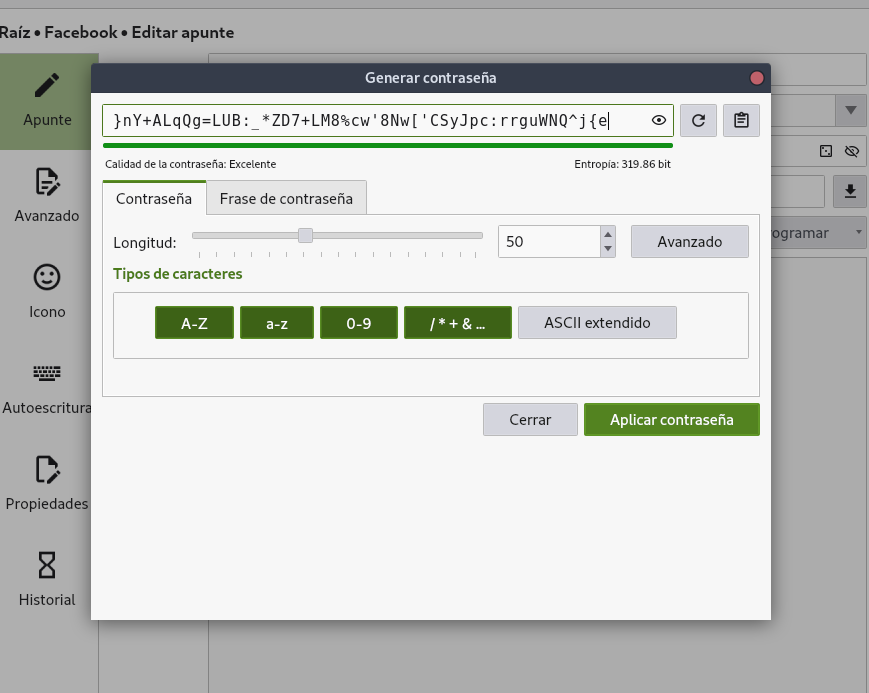The image size is (869, 693).
Task: Increase password length with the spinner up arrow
Action: (x=607, y=234)
